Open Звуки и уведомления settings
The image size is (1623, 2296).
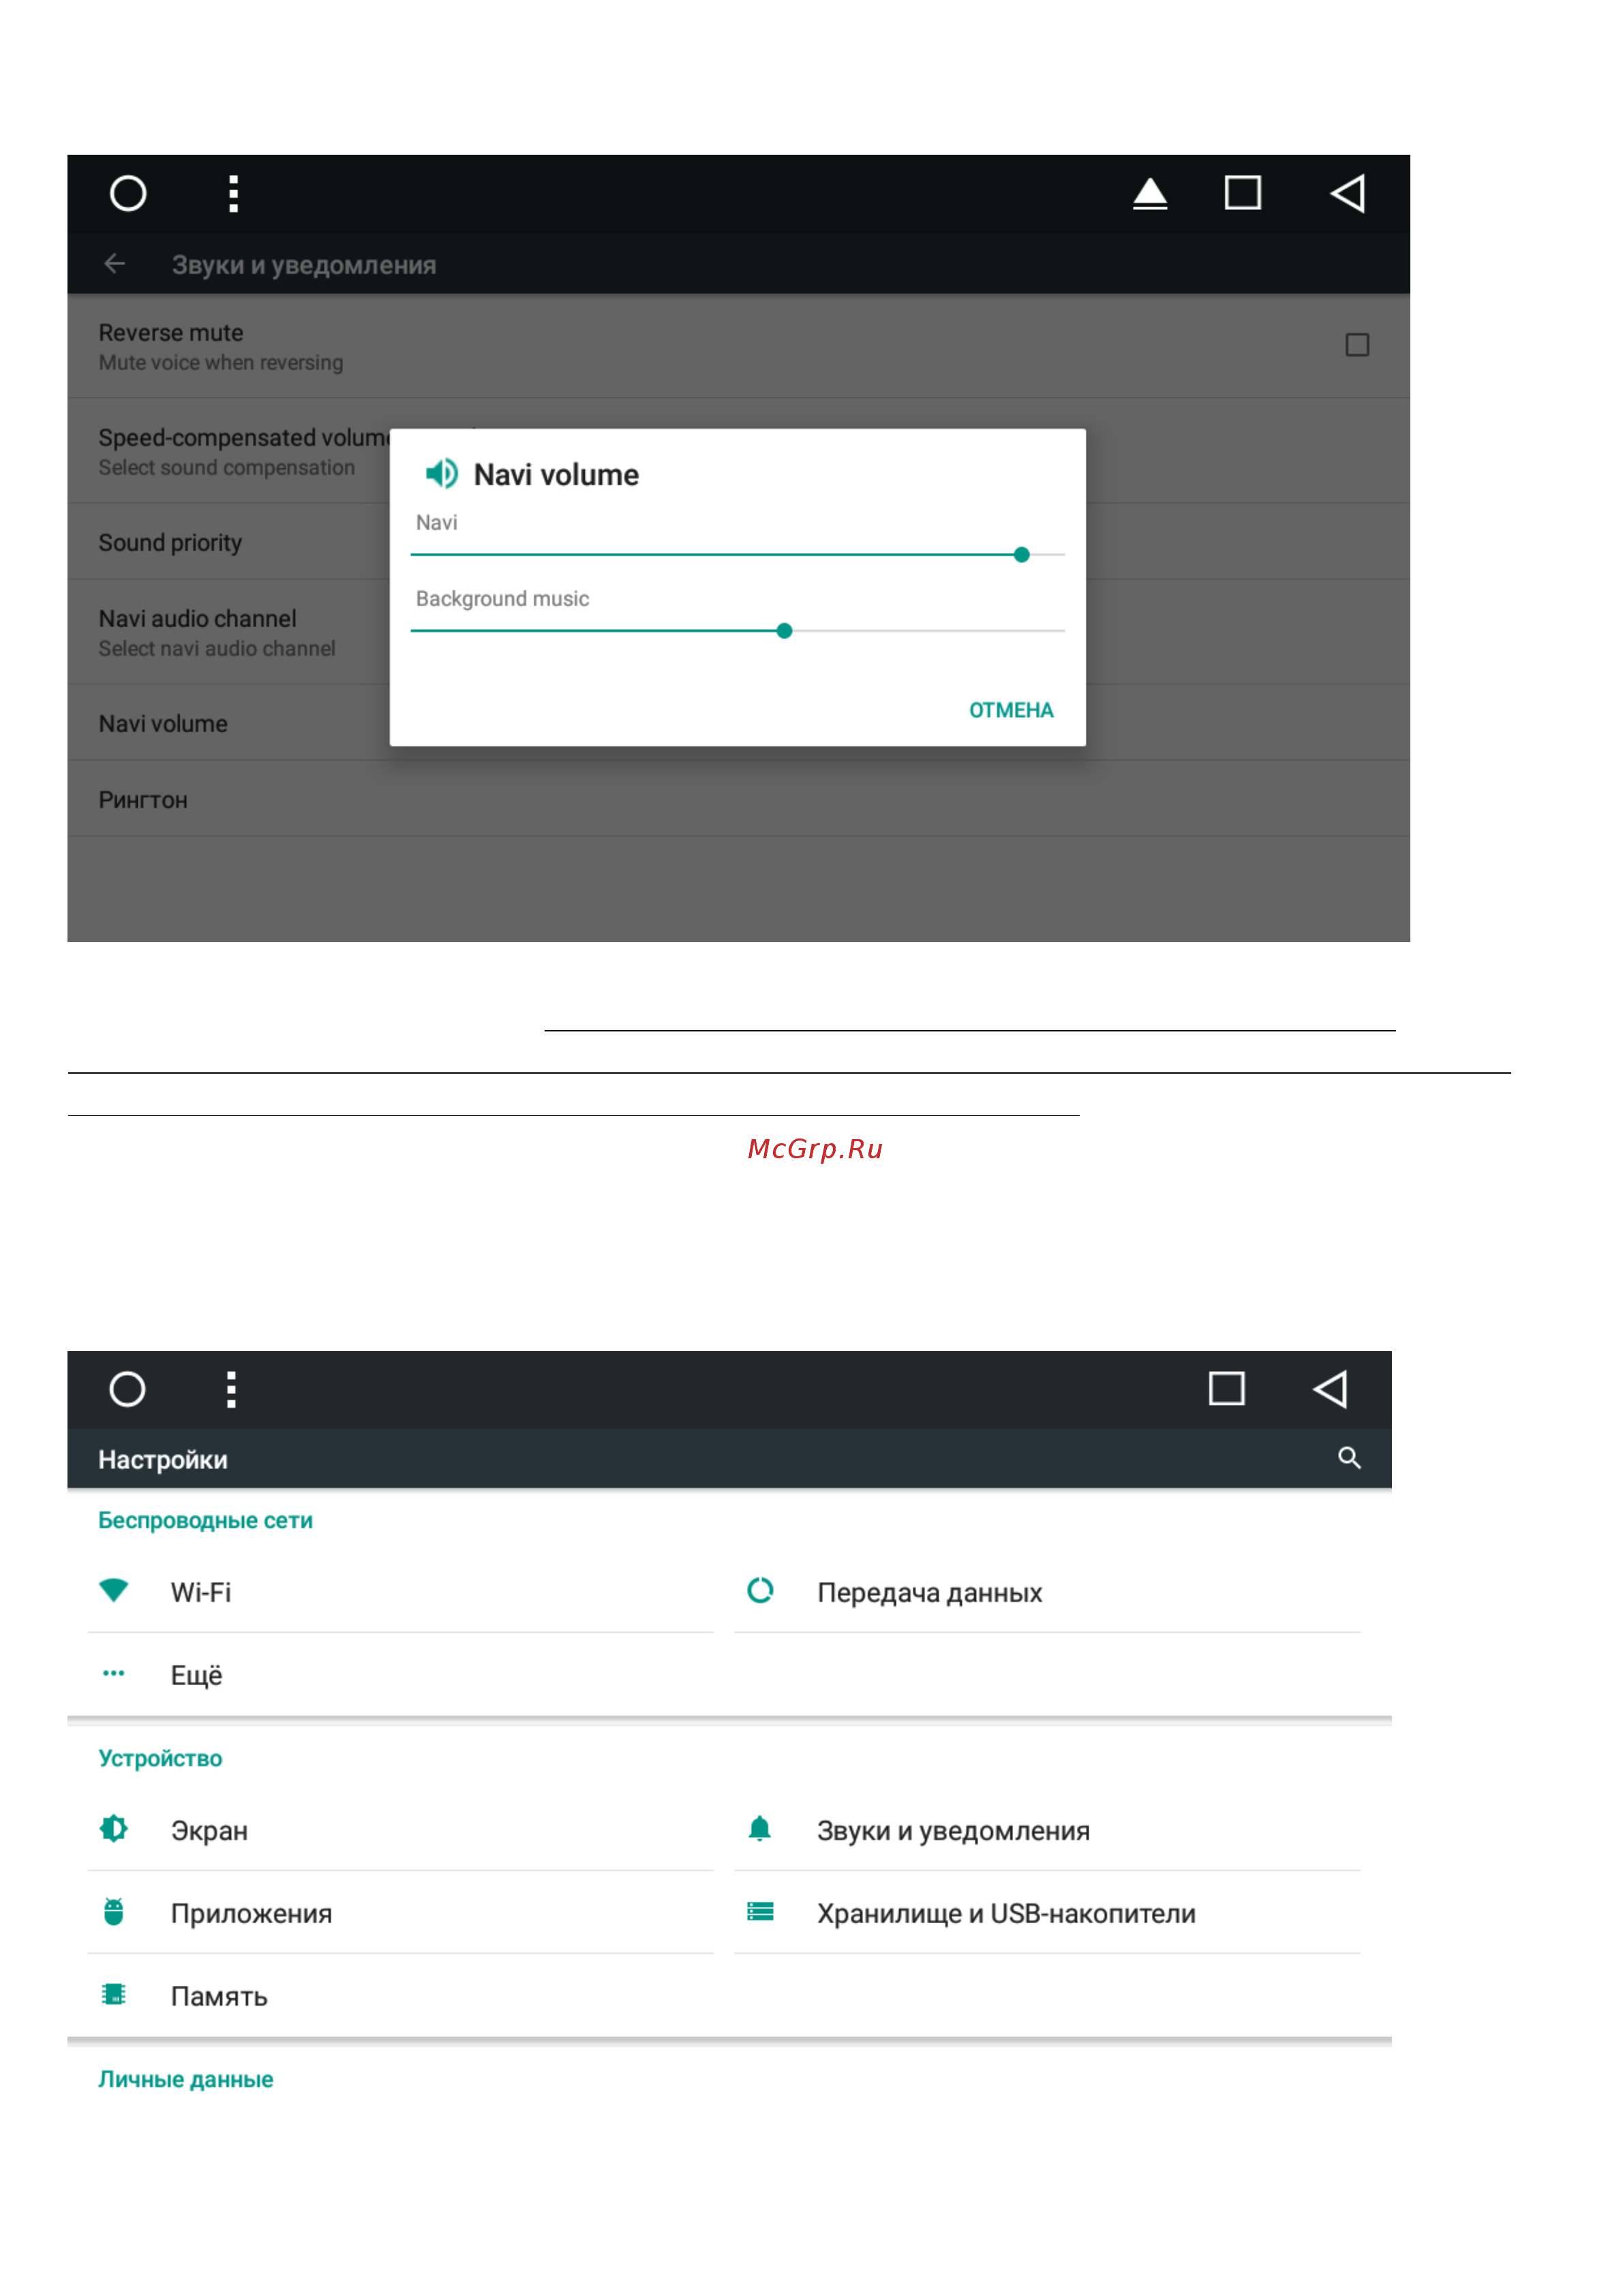pos(1047,1831)
